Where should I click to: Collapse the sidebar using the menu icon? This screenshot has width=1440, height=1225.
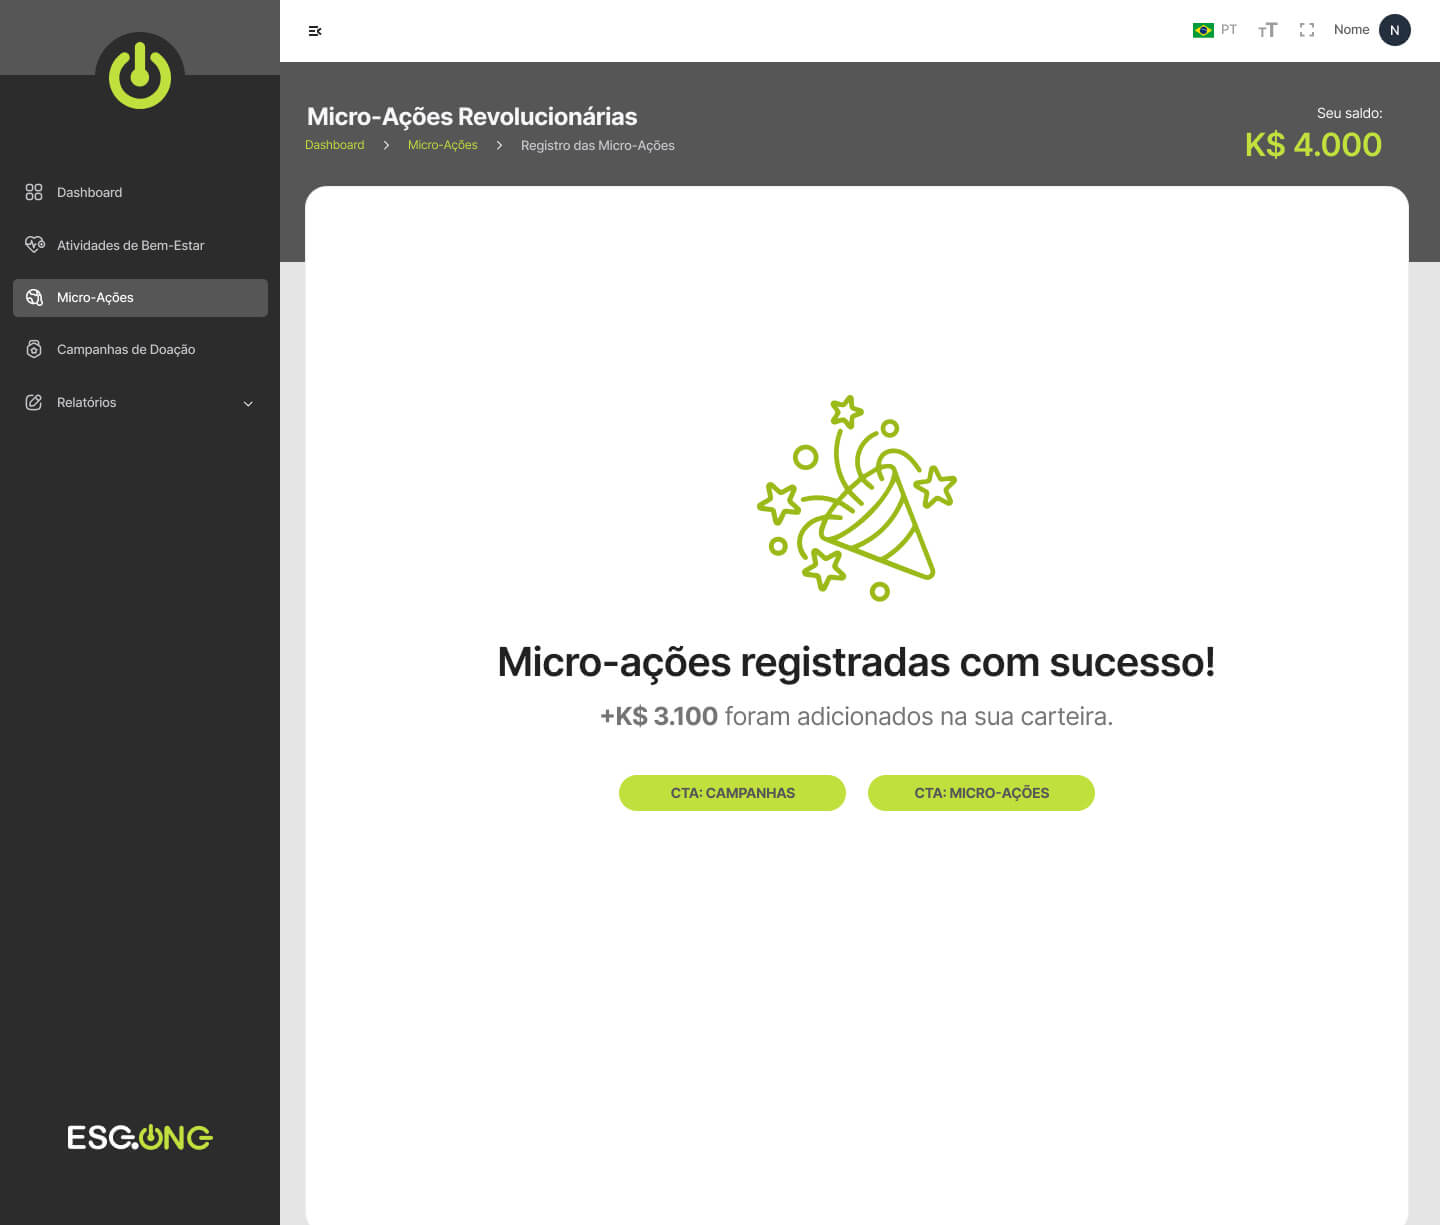[x=315, y=31]
